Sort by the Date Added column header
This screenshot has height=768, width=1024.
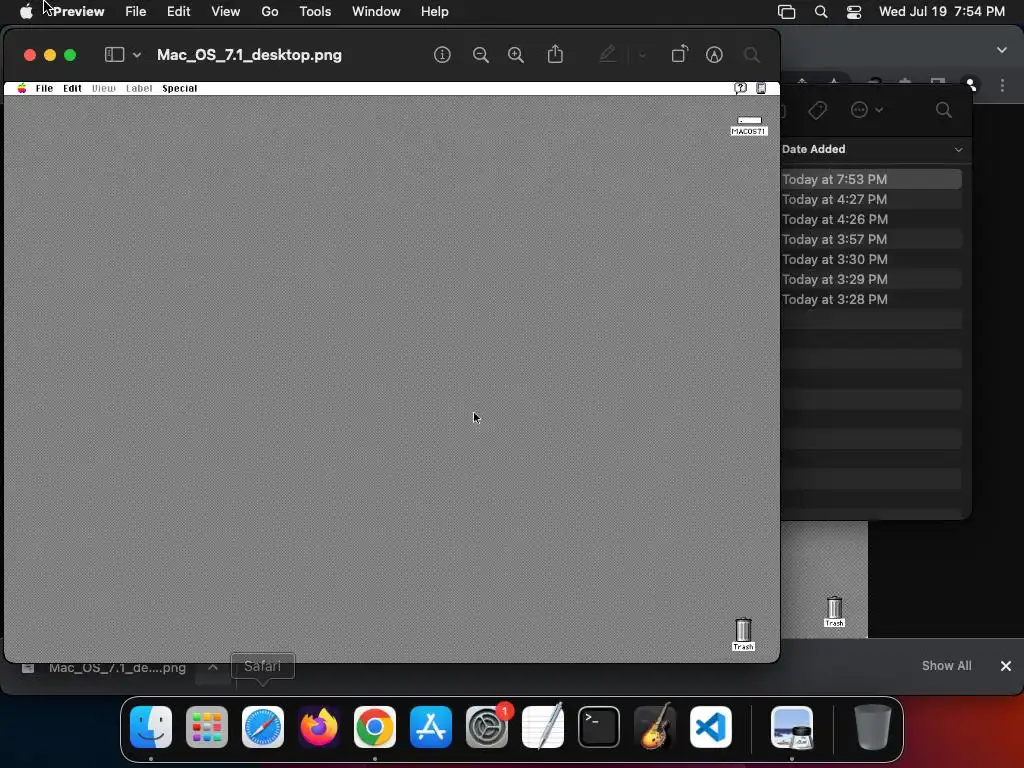[814, 149]
